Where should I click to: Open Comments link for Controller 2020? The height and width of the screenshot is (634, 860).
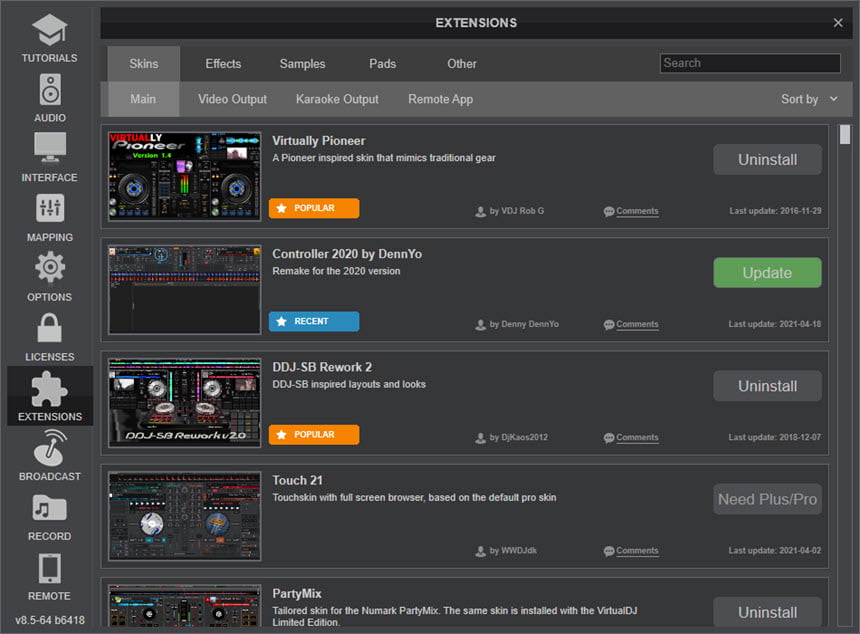637,324
